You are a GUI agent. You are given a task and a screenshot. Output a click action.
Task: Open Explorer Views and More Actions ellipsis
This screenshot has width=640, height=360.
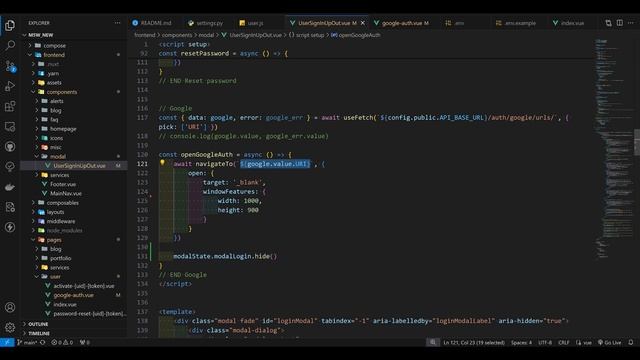point(118,23)
